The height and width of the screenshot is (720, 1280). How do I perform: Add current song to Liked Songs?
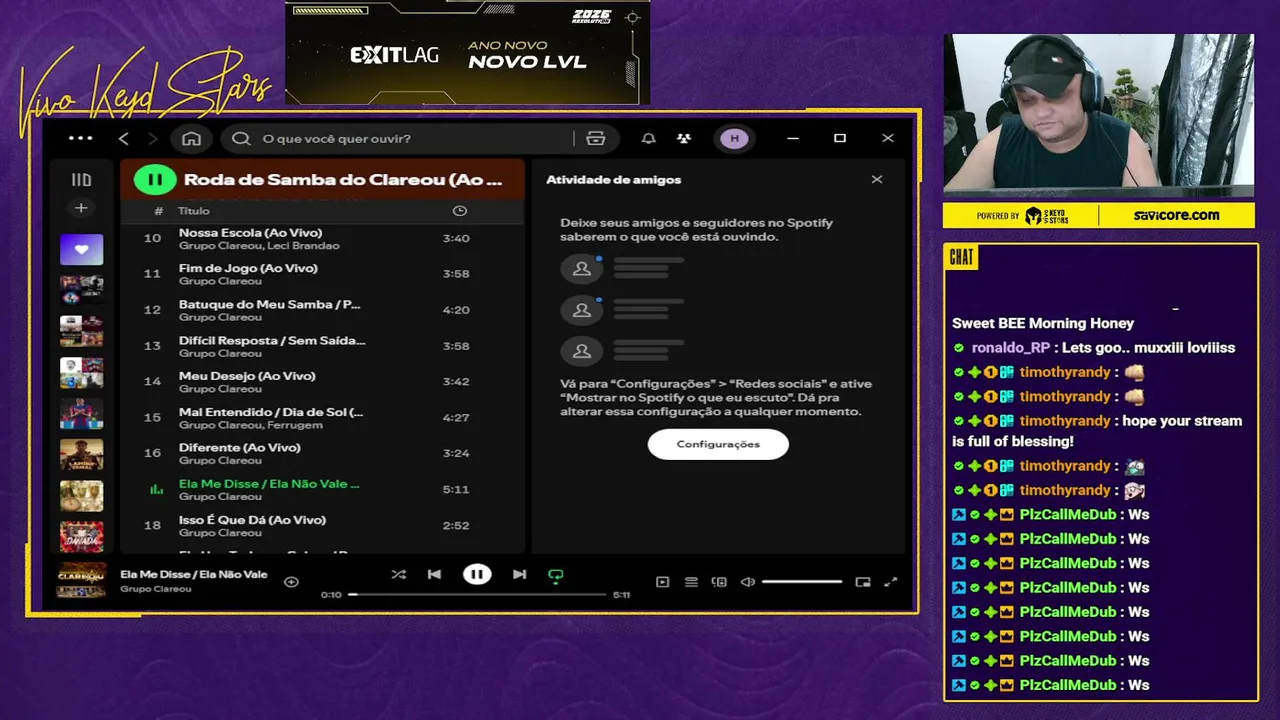click(291, 581)
